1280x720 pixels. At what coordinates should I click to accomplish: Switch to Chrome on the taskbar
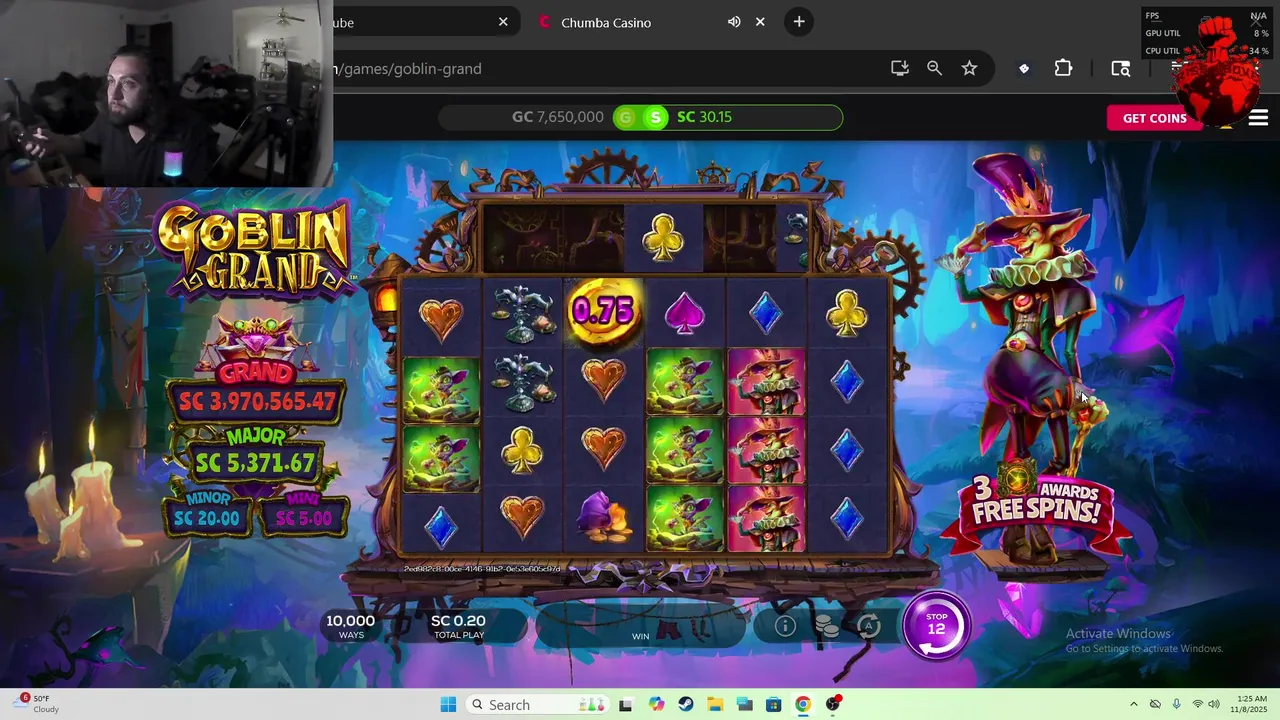point(803,704)
